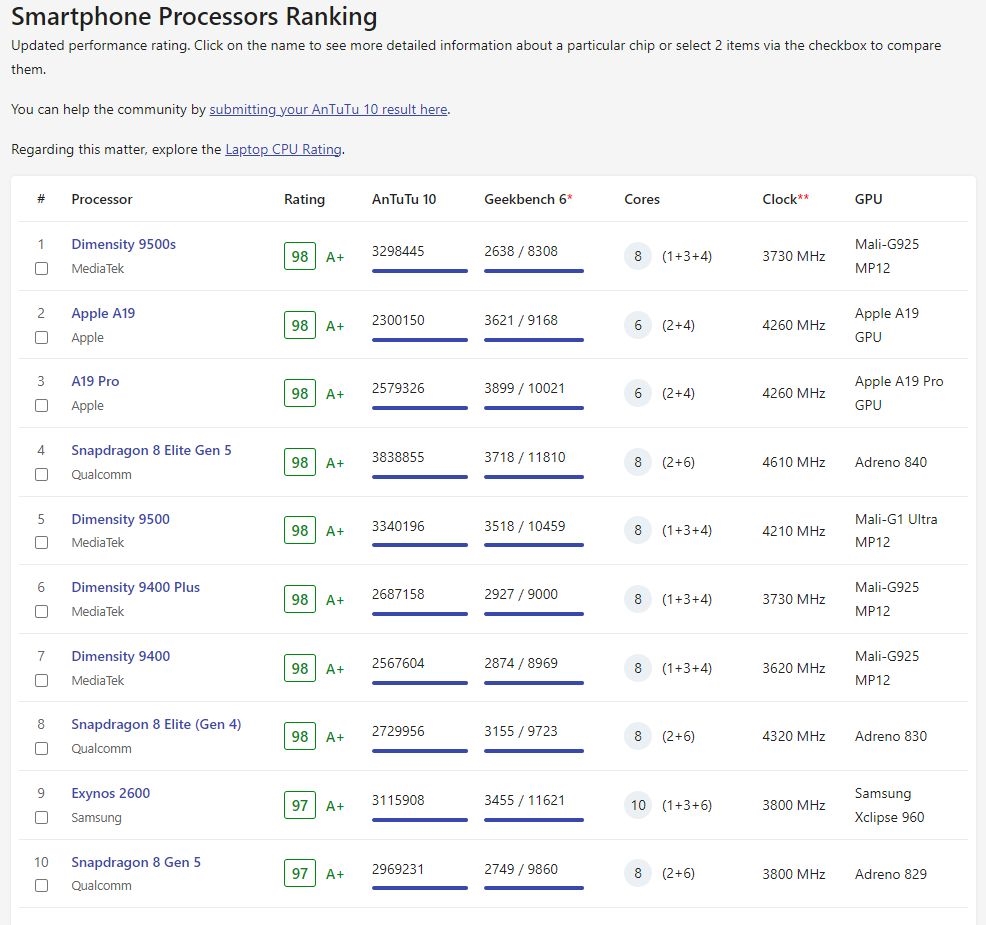Viewport: 986px width, 925px height.
Task: Click the Geekbench 6 column header
Action: (525, 199)
